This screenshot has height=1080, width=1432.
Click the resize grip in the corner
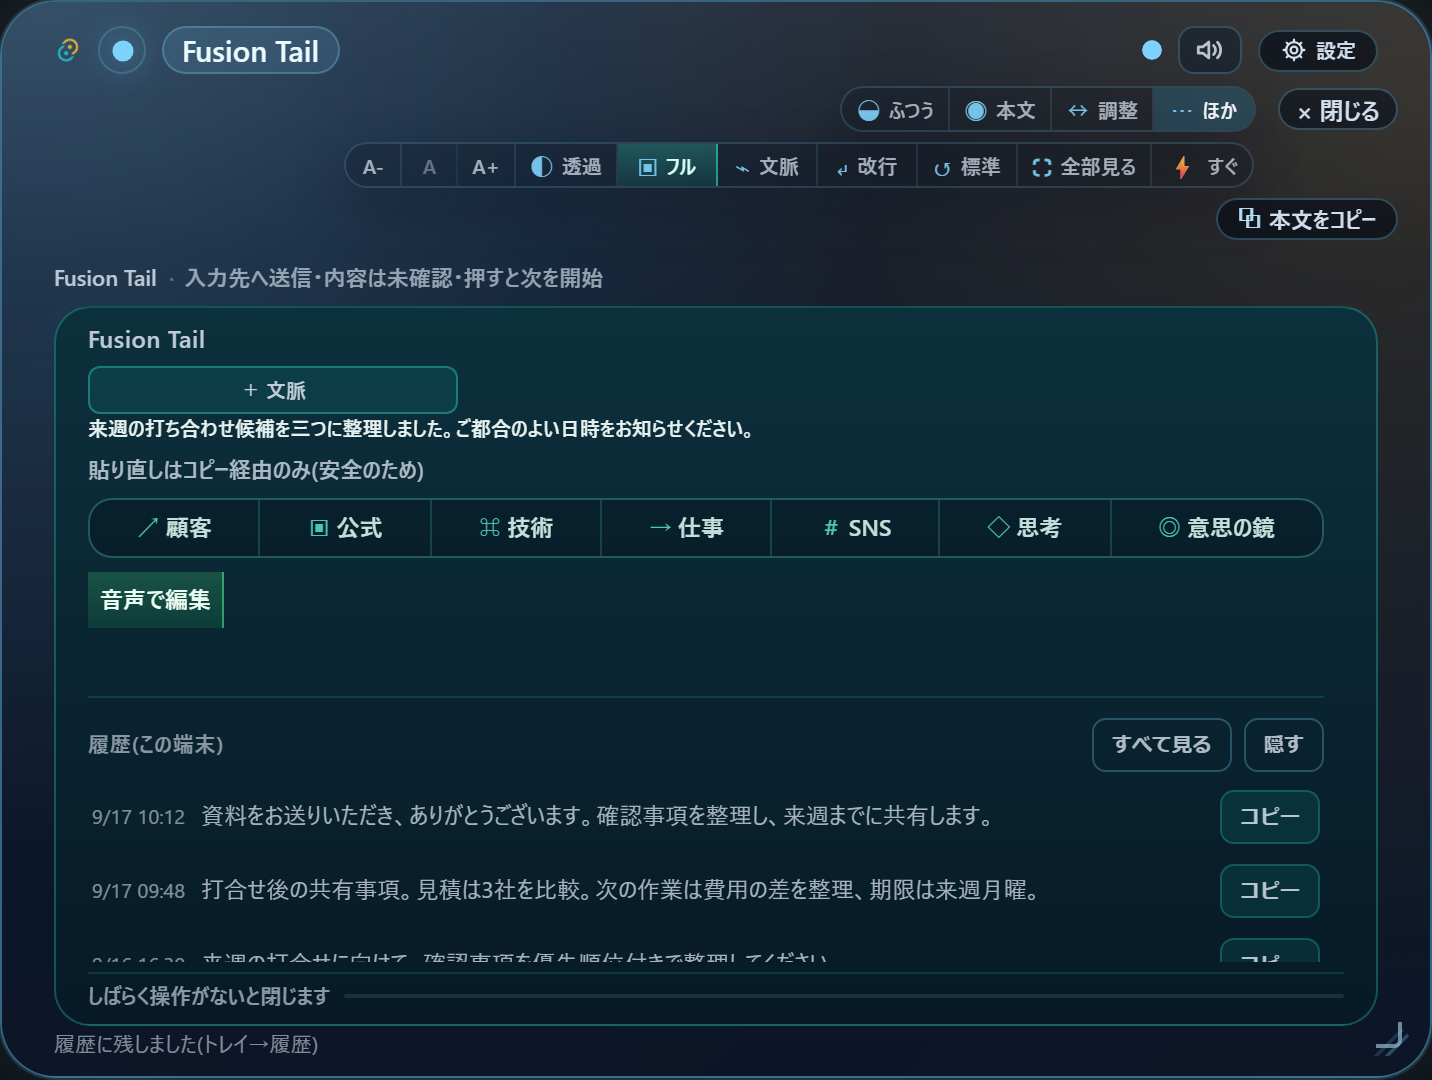pos(1392,1039)
